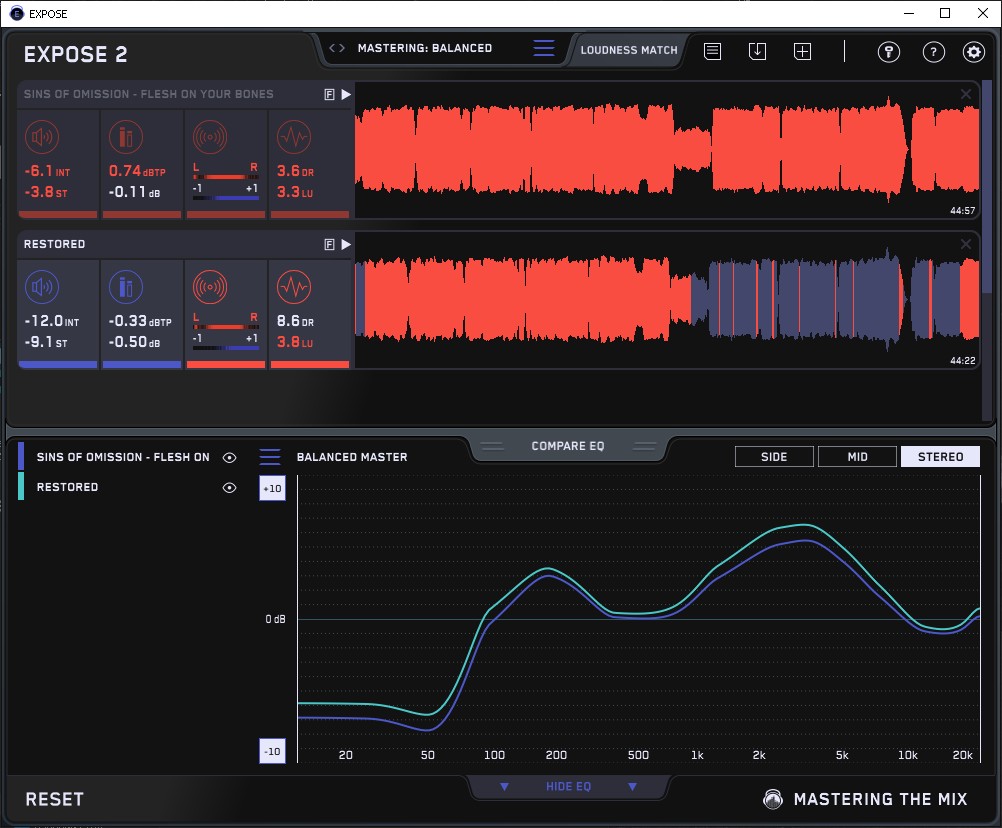The width and height of the screenshot is (1002, 828).
Task: Toggle Loudness Match
Action: pos(629,50)
